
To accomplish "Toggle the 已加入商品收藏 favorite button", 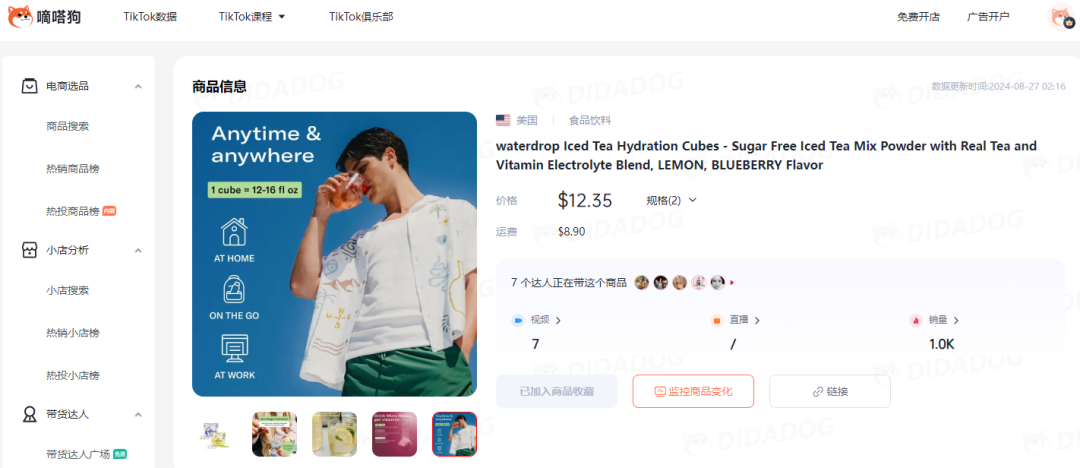I will 557,391.
